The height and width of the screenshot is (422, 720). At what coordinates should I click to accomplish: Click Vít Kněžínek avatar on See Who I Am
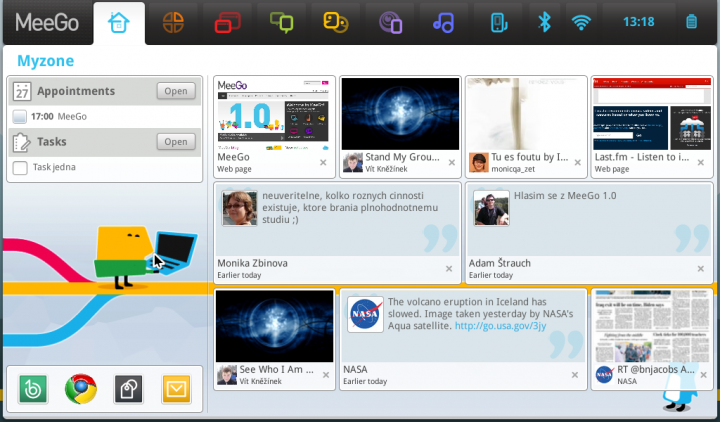click(227, 375)
